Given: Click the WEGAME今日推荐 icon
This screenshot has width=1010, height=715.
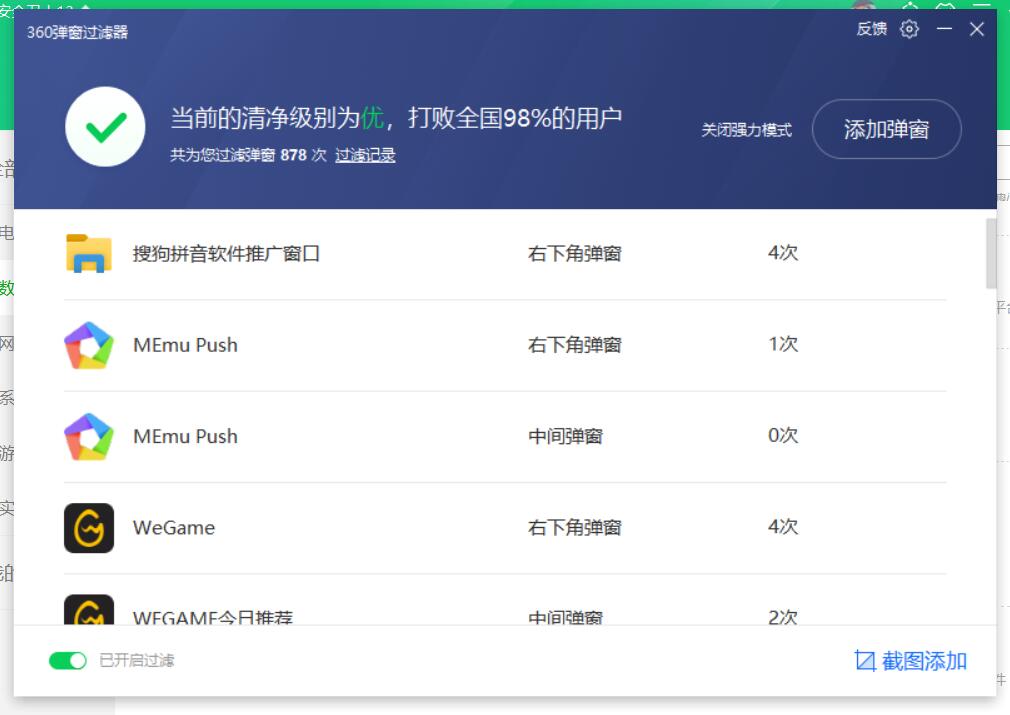Looking at the screenshot, I should [x=90, y=611].
